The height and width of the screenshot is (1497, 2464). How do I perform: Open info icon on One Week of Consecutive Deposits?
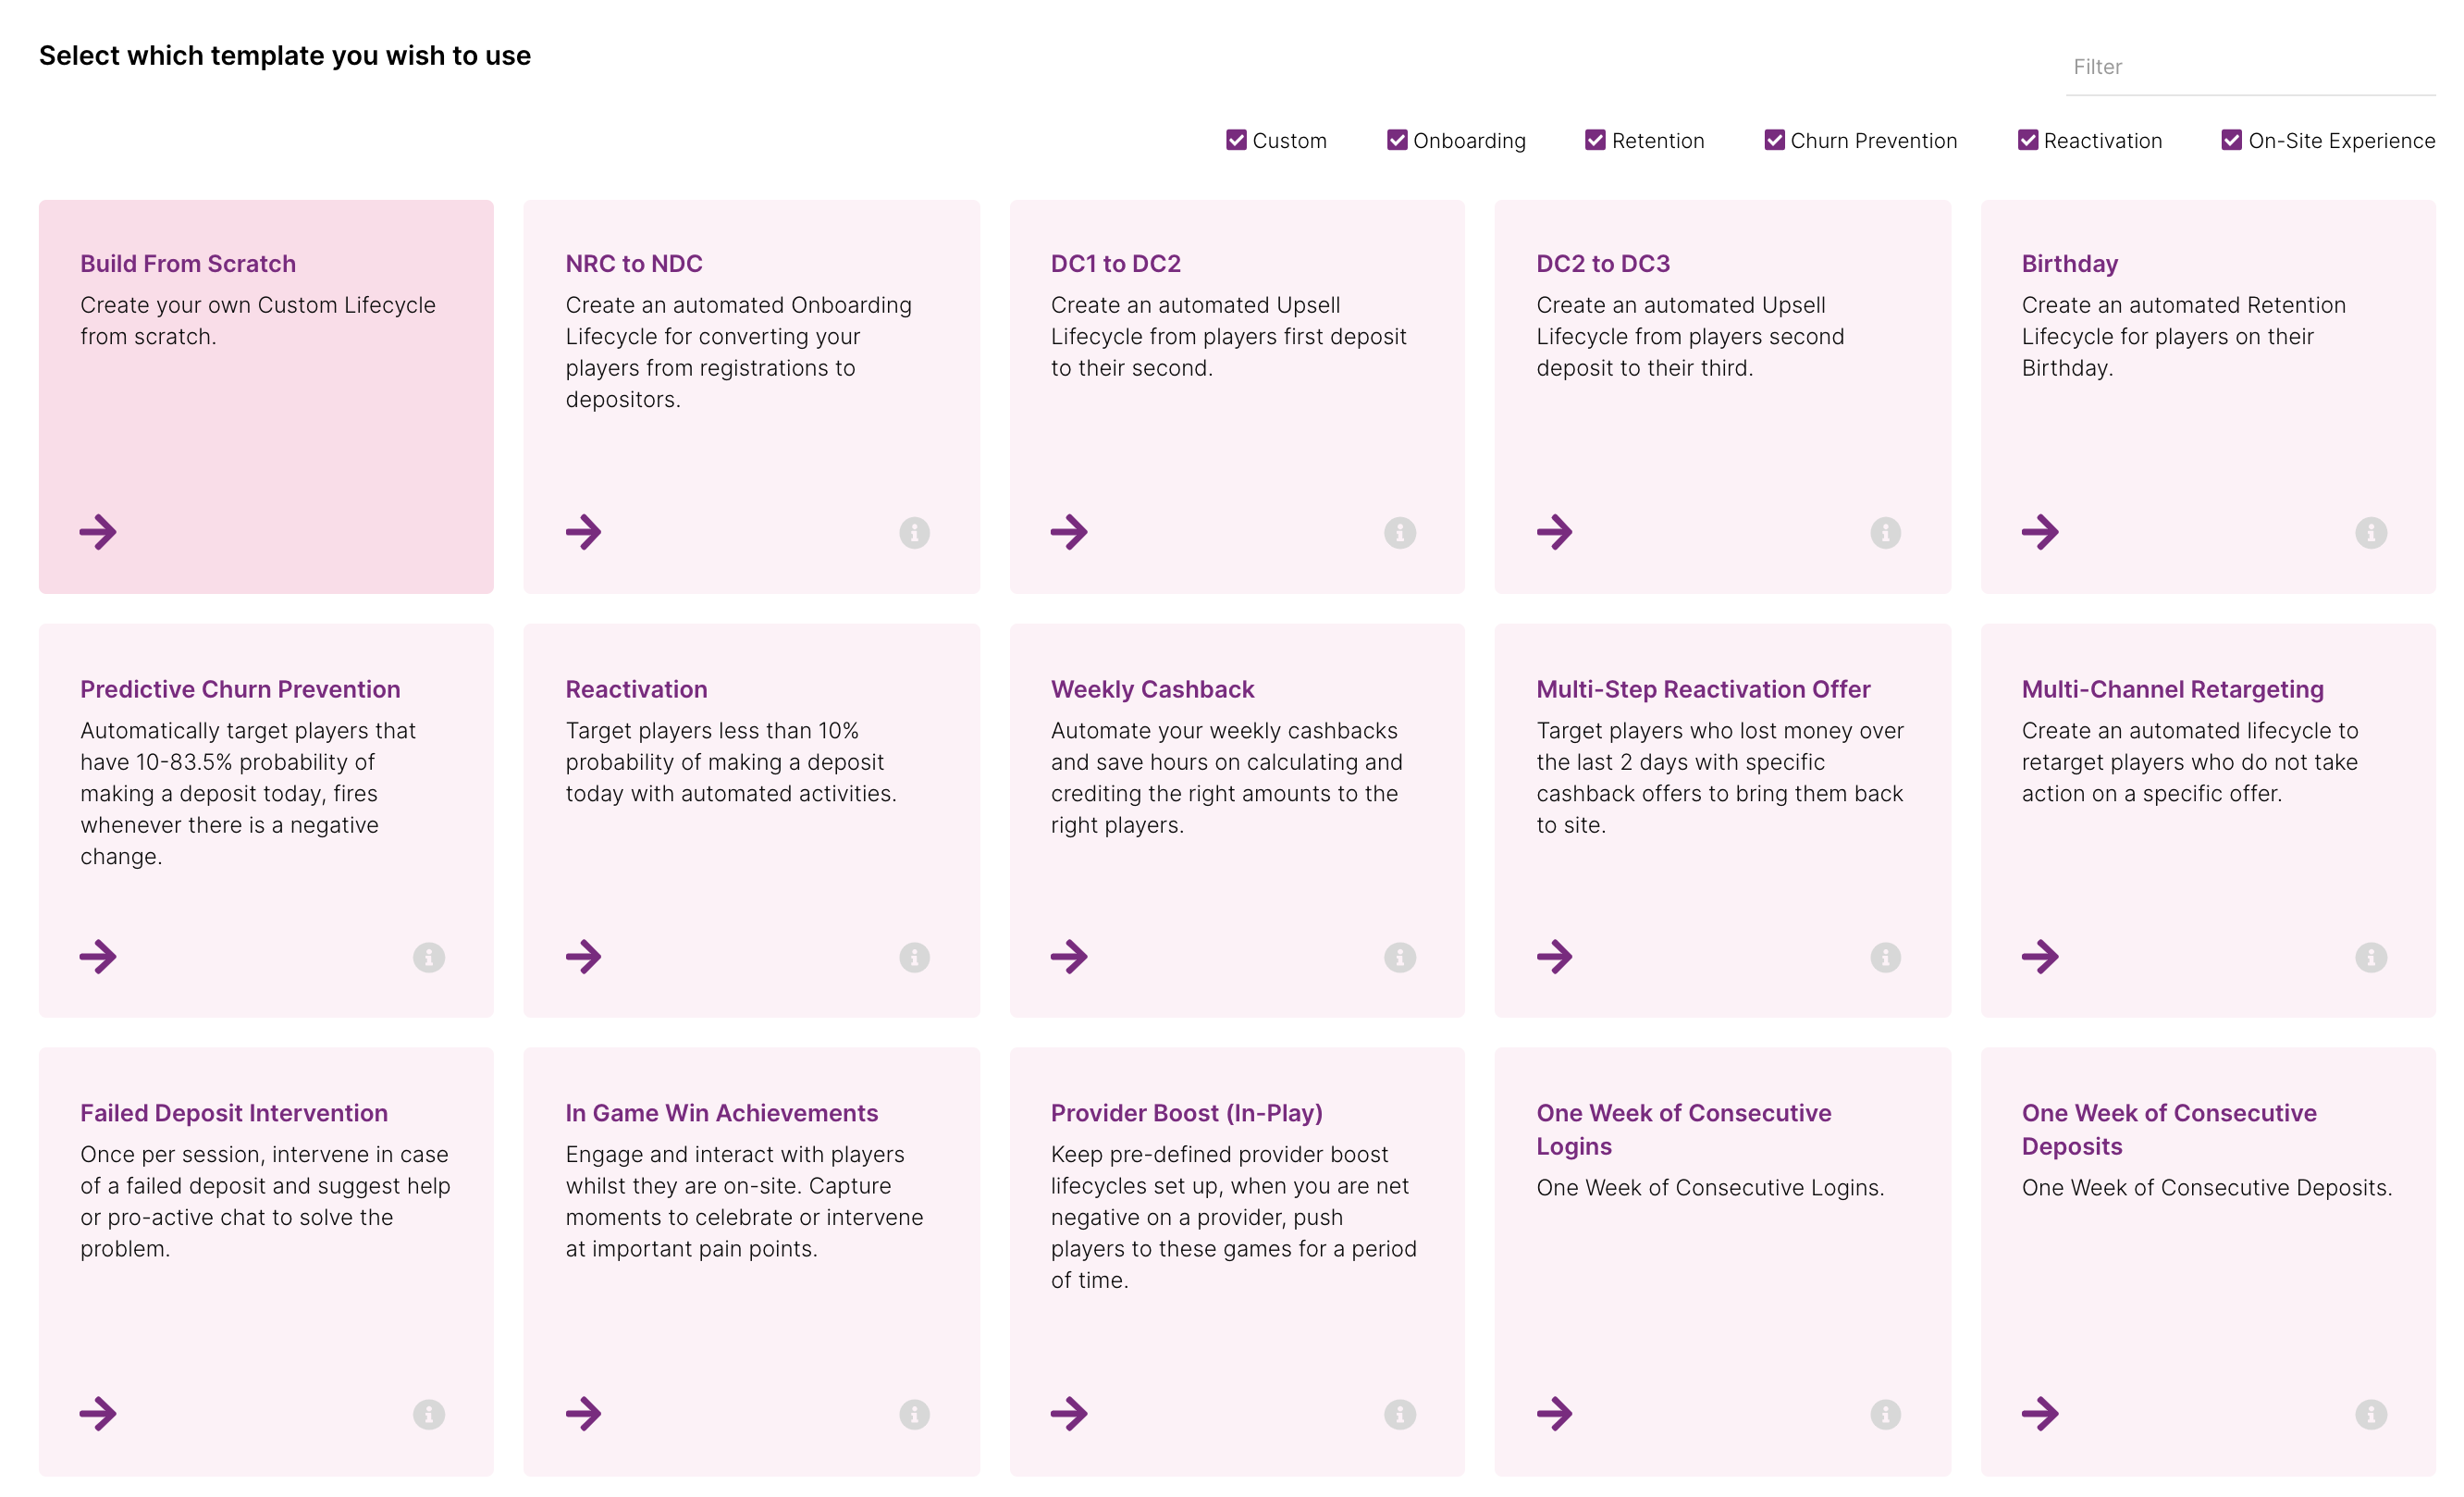(x=2370, y=1414)
